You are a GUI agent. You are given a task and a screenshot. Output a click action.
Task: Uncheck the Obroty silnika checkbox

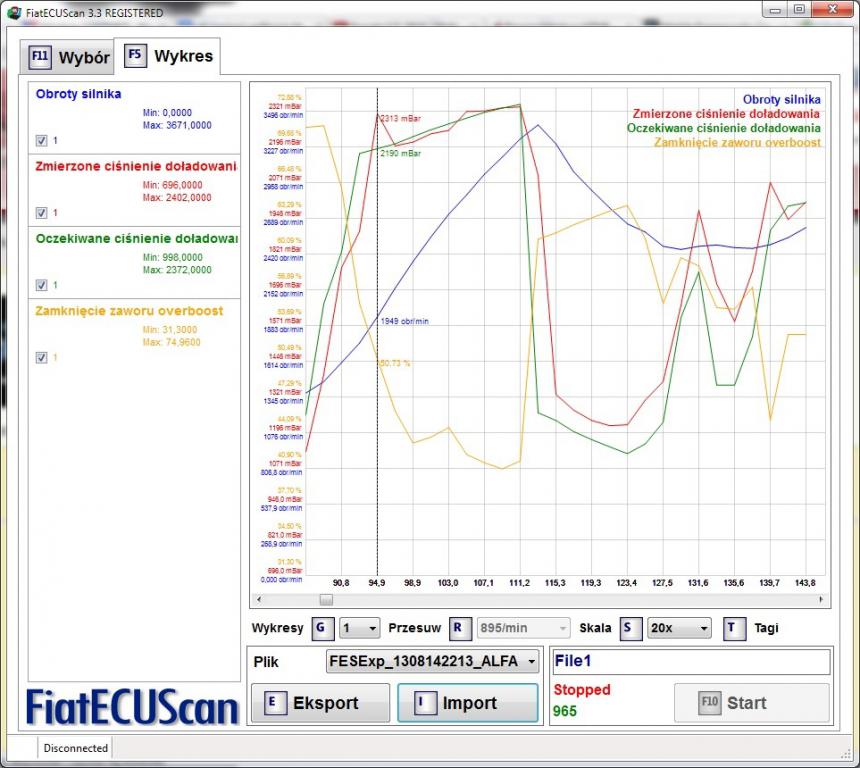(x=42, y=141)
